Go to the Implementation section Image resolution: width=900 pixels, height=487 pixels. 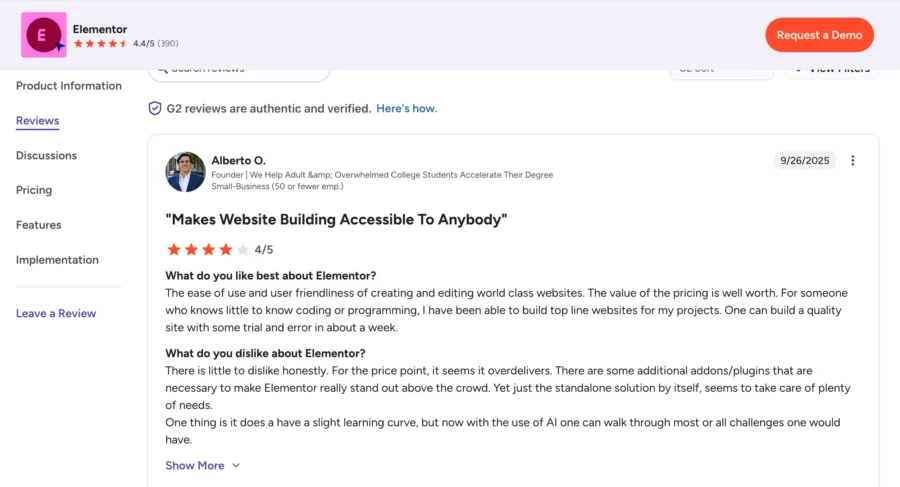point(57,260)
